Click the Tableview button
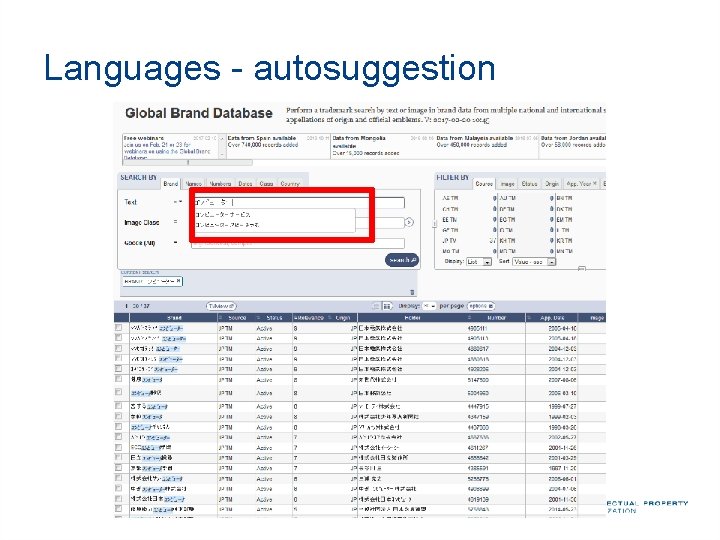The height and width of the screenshot is (540, 720). pos(221,306)
